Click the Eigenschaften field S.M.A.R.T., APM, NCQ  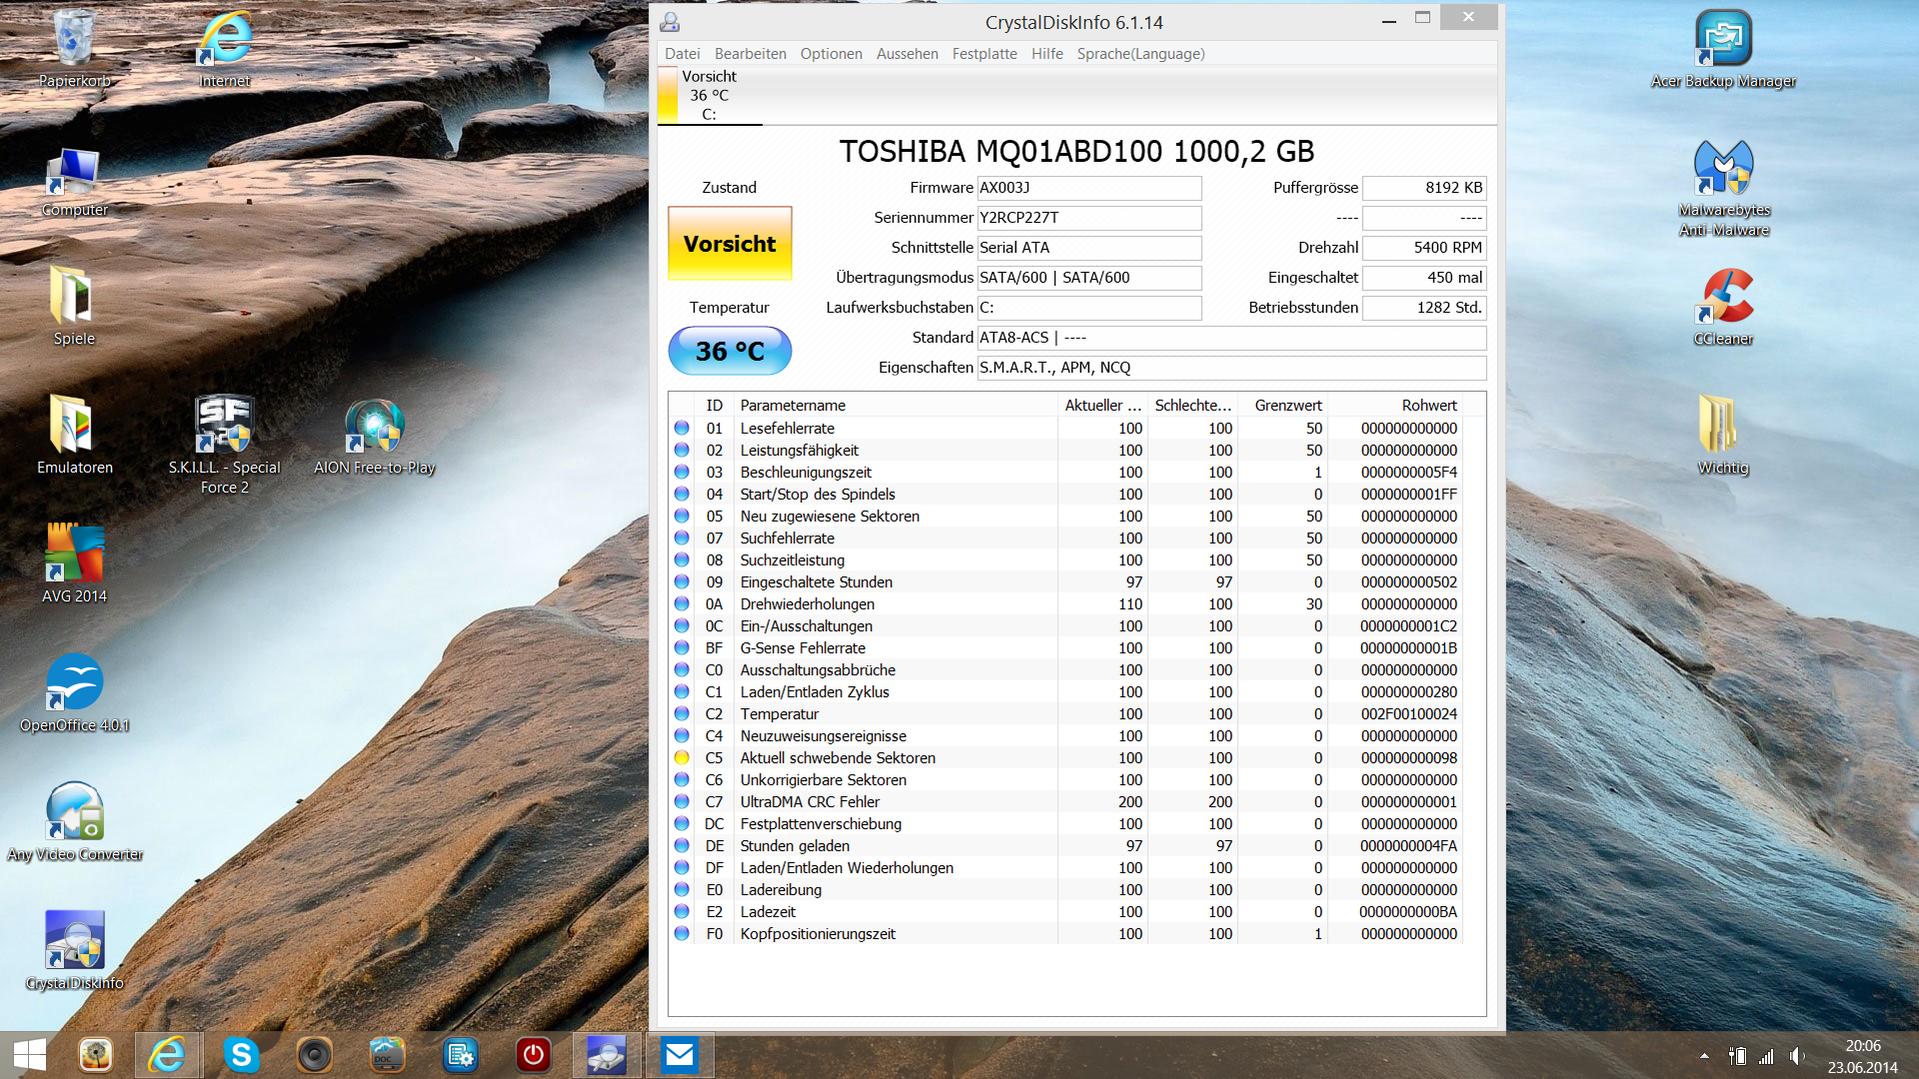[1231, 368]
